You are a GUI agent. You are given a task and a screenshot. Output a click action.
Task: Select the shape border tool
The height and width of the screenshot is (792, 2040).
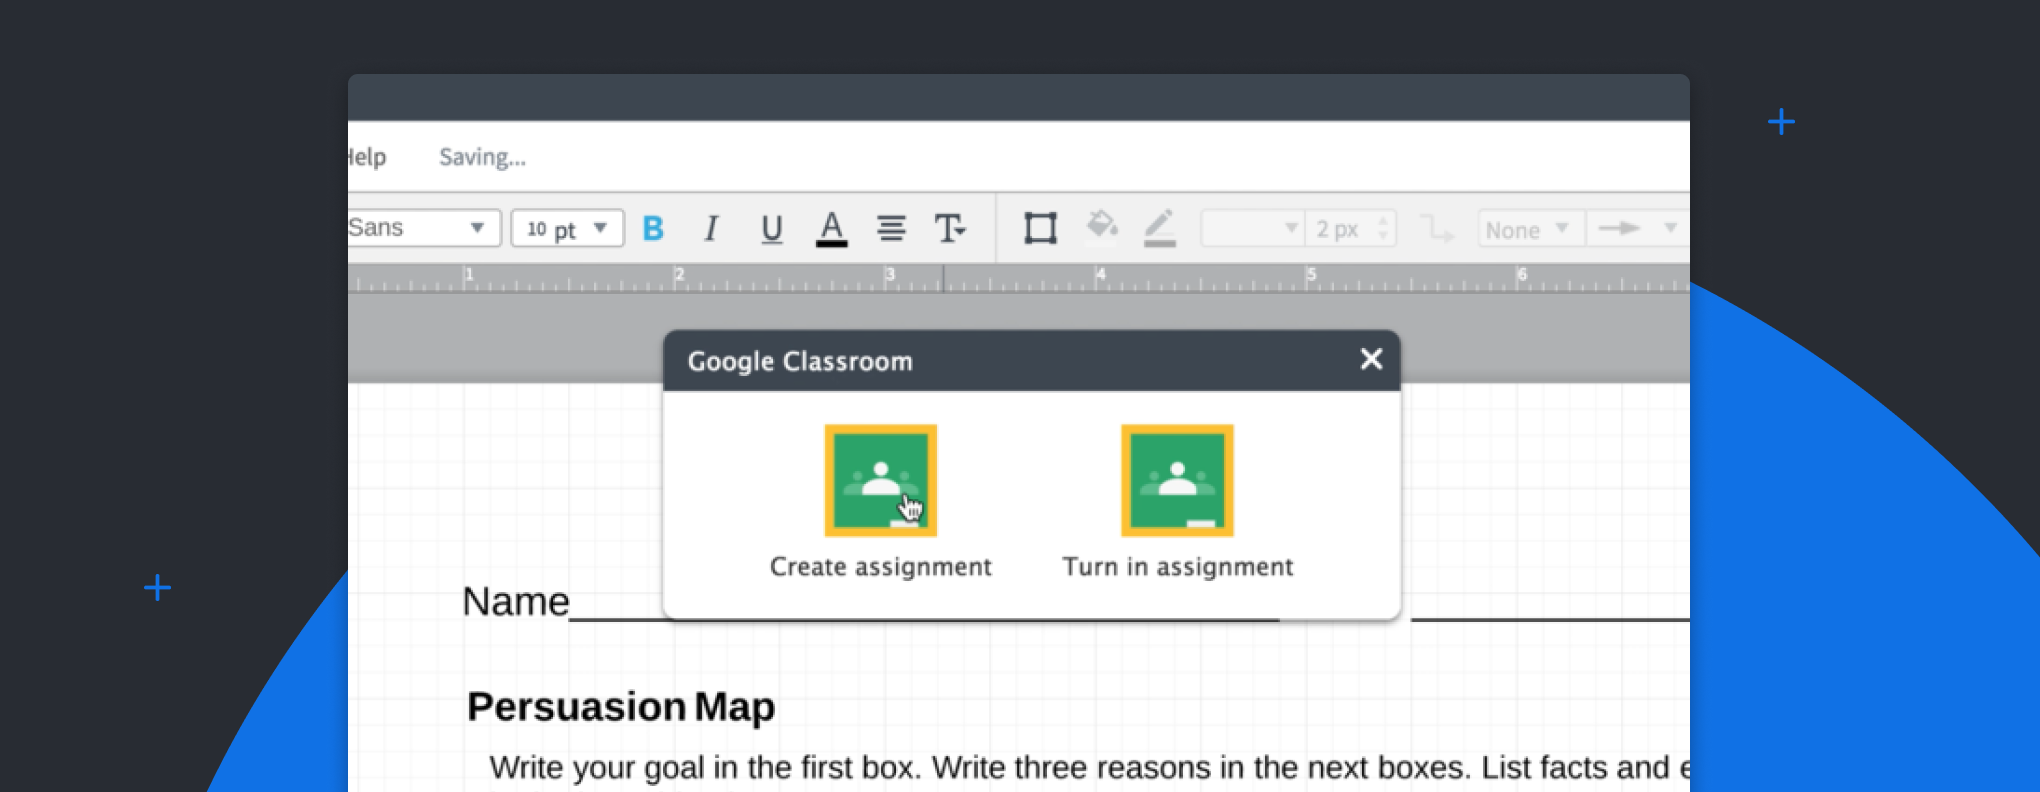coord(1040,228)
